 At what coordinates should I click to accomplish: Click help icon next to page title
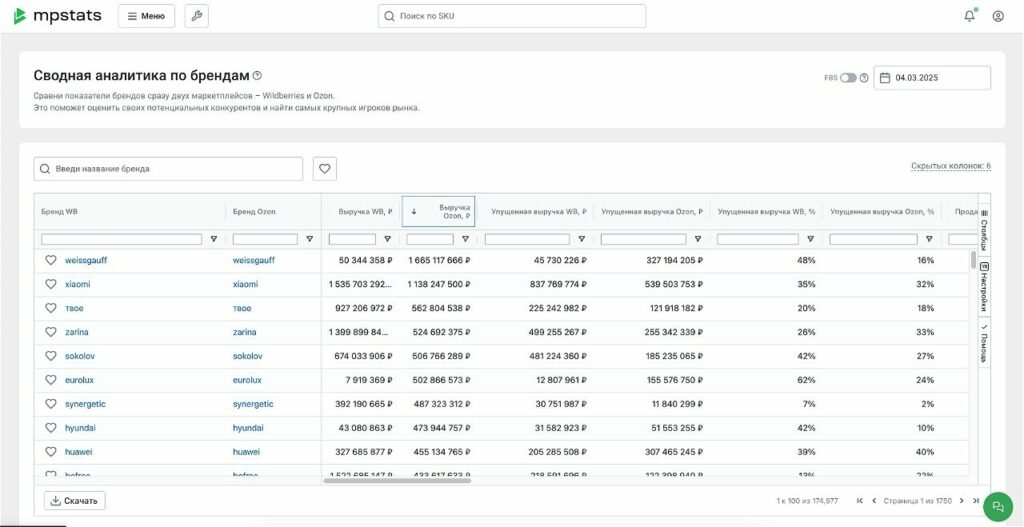pyautogui.click(x=257, y=75)
